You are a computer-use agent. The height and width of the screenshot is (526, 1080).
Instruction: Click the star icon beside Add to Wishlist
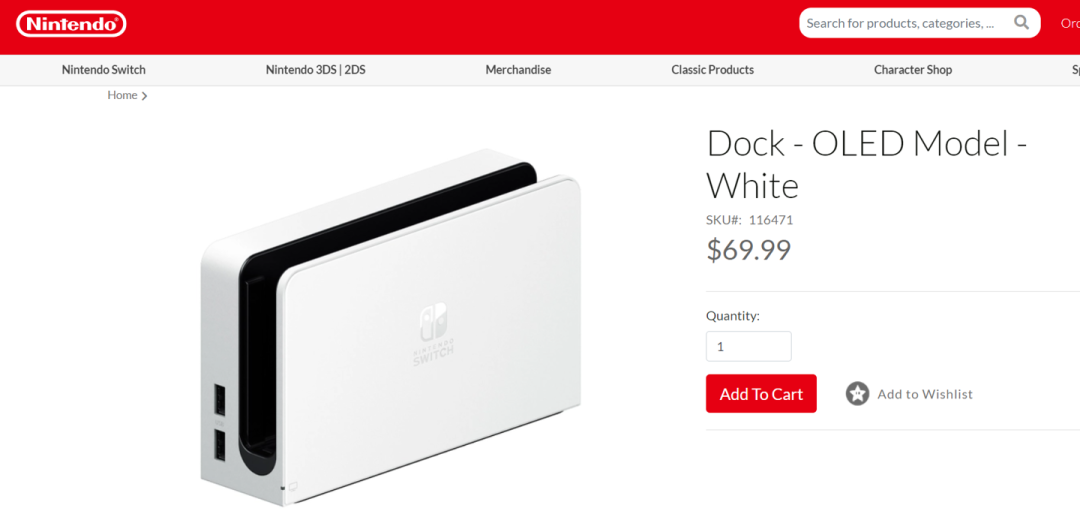[858, 394]
